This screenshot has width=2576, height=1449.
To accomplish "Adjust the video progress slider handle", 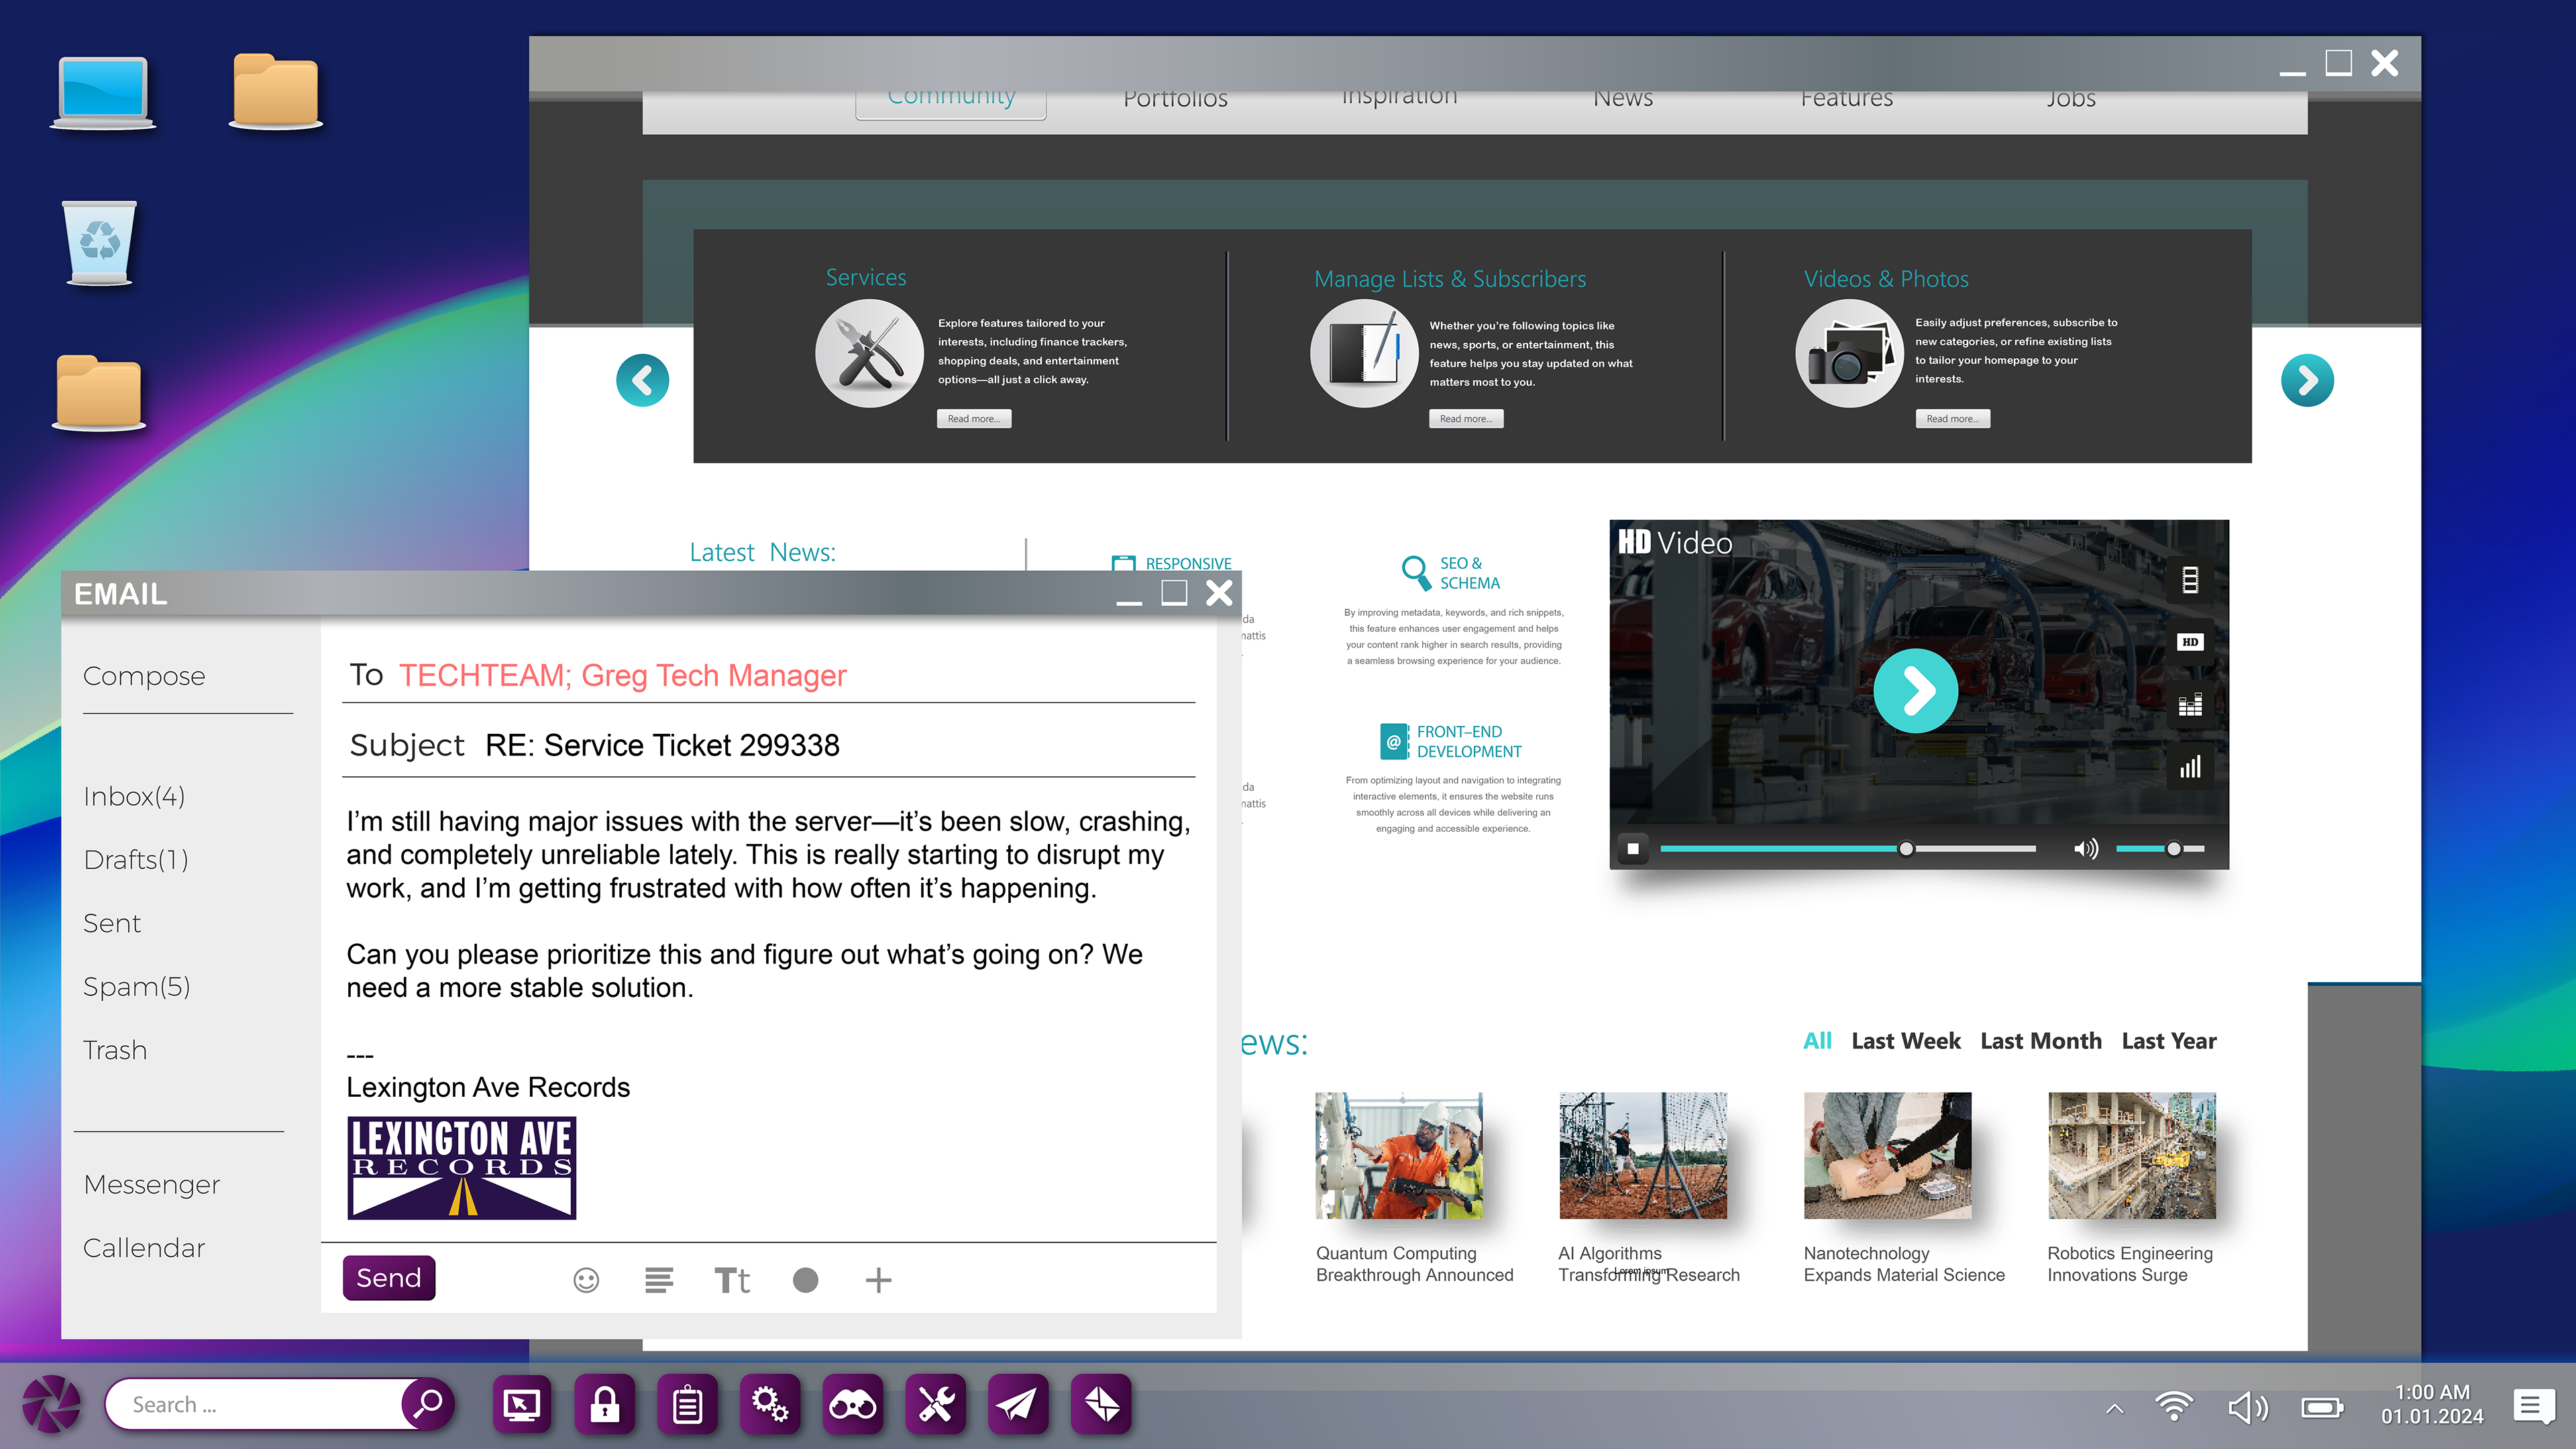I will click(1906, 849).
